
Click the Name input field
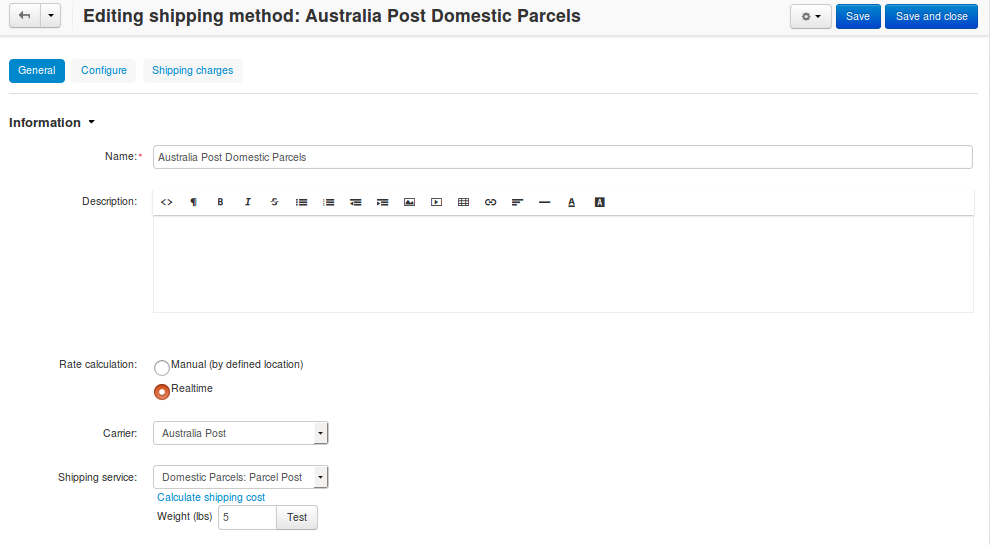click(x=563, y=157)
